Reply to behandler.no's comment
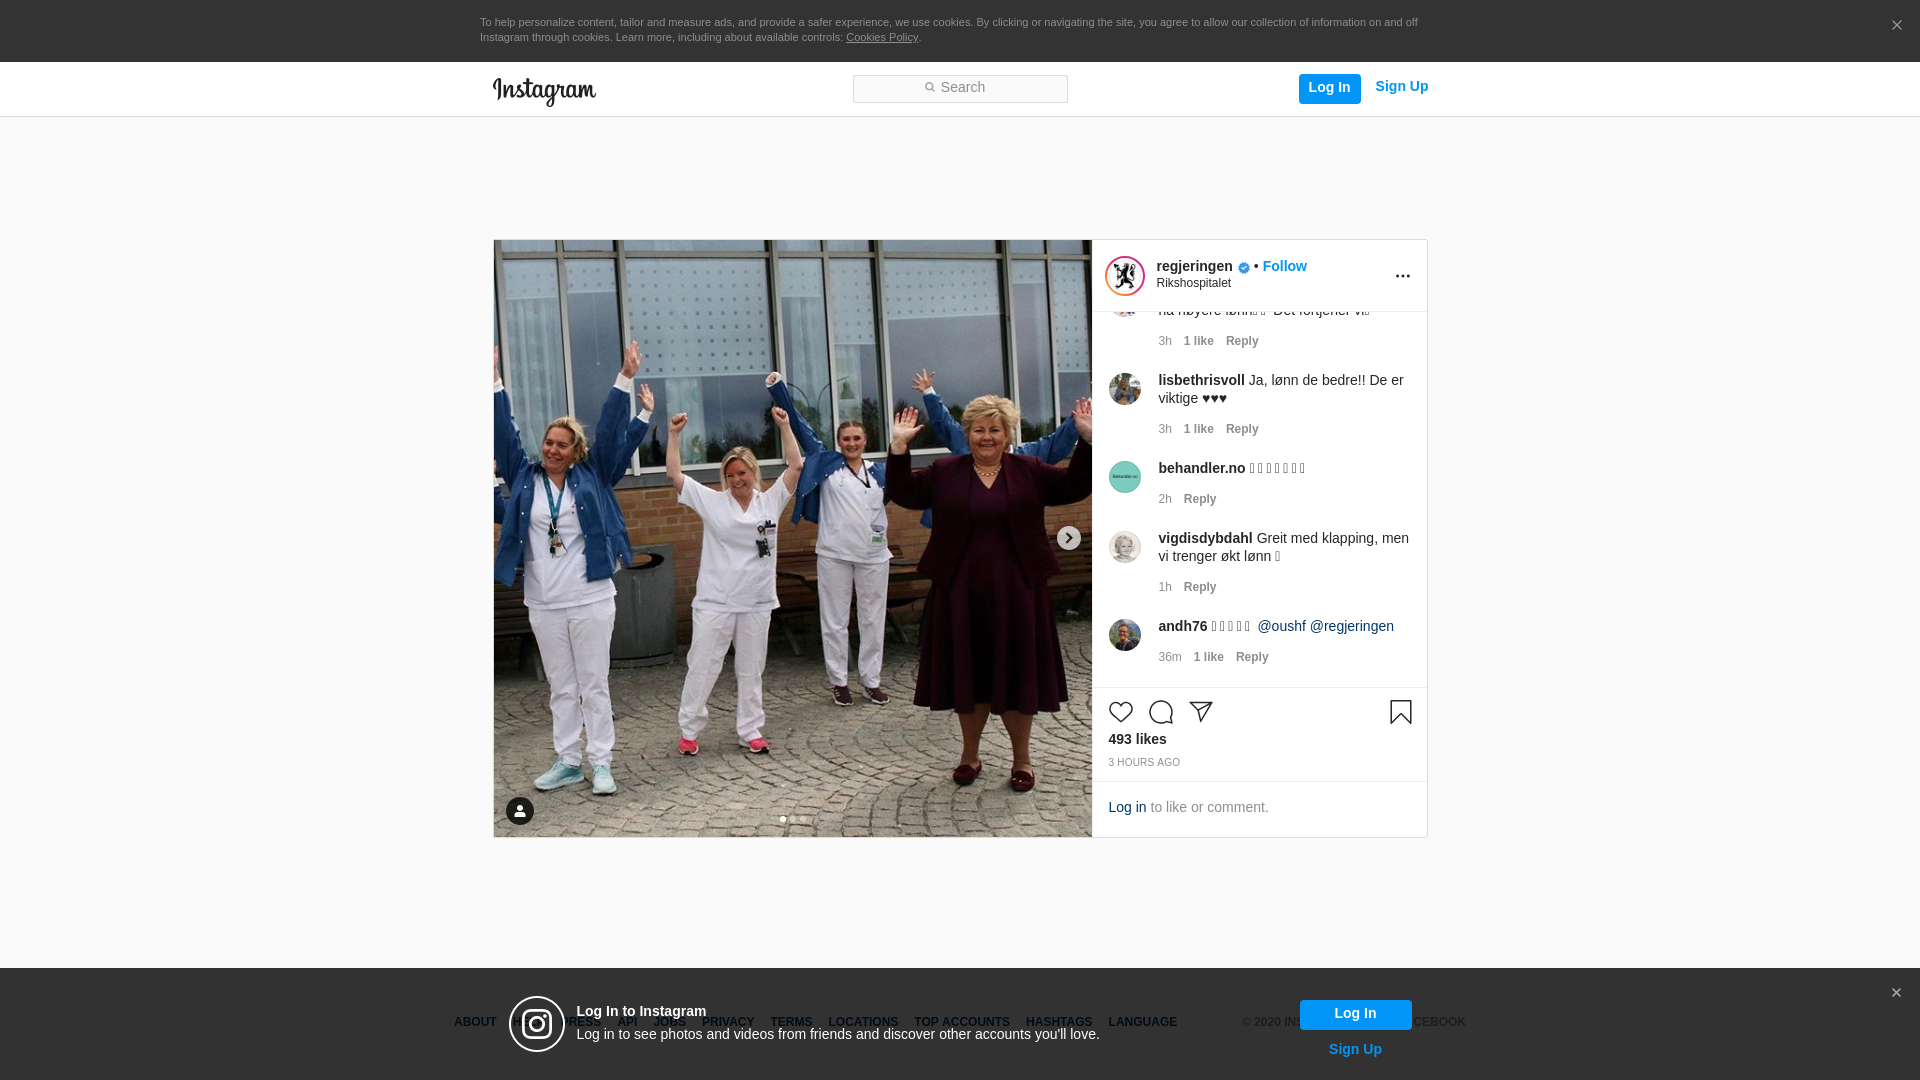This screenshot has width=1920, height=1080. [1200, 499]
